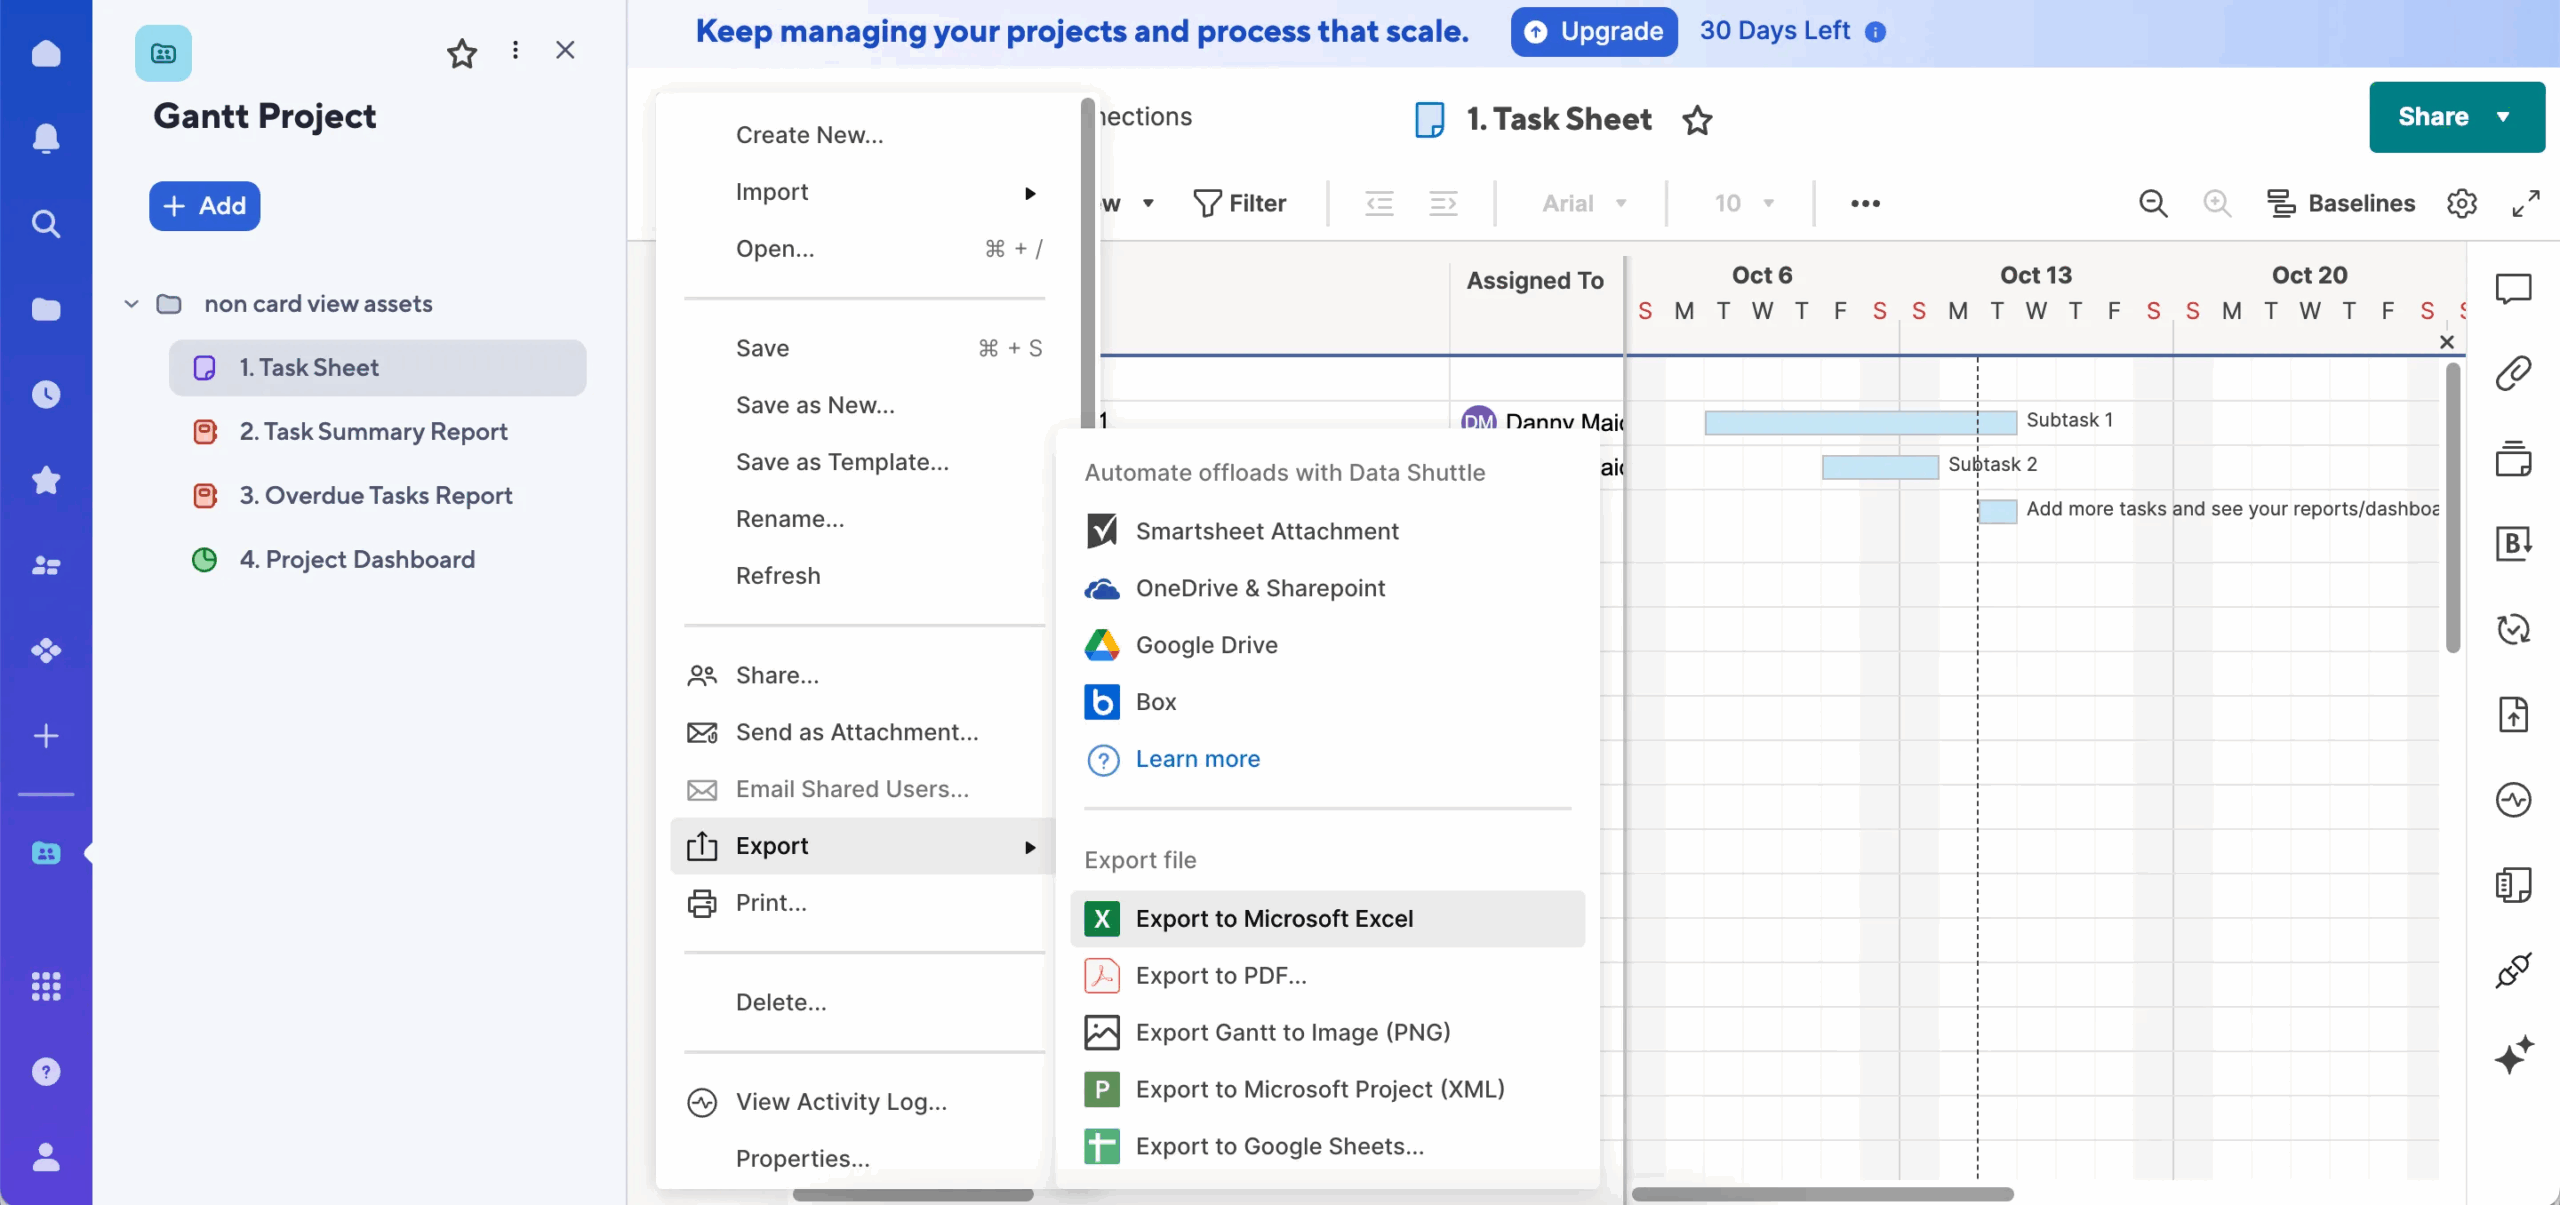2560x1205 pixels.
Task: Open zoom-out magnifier on the toolbar
Action: [x=2153, y=203]
